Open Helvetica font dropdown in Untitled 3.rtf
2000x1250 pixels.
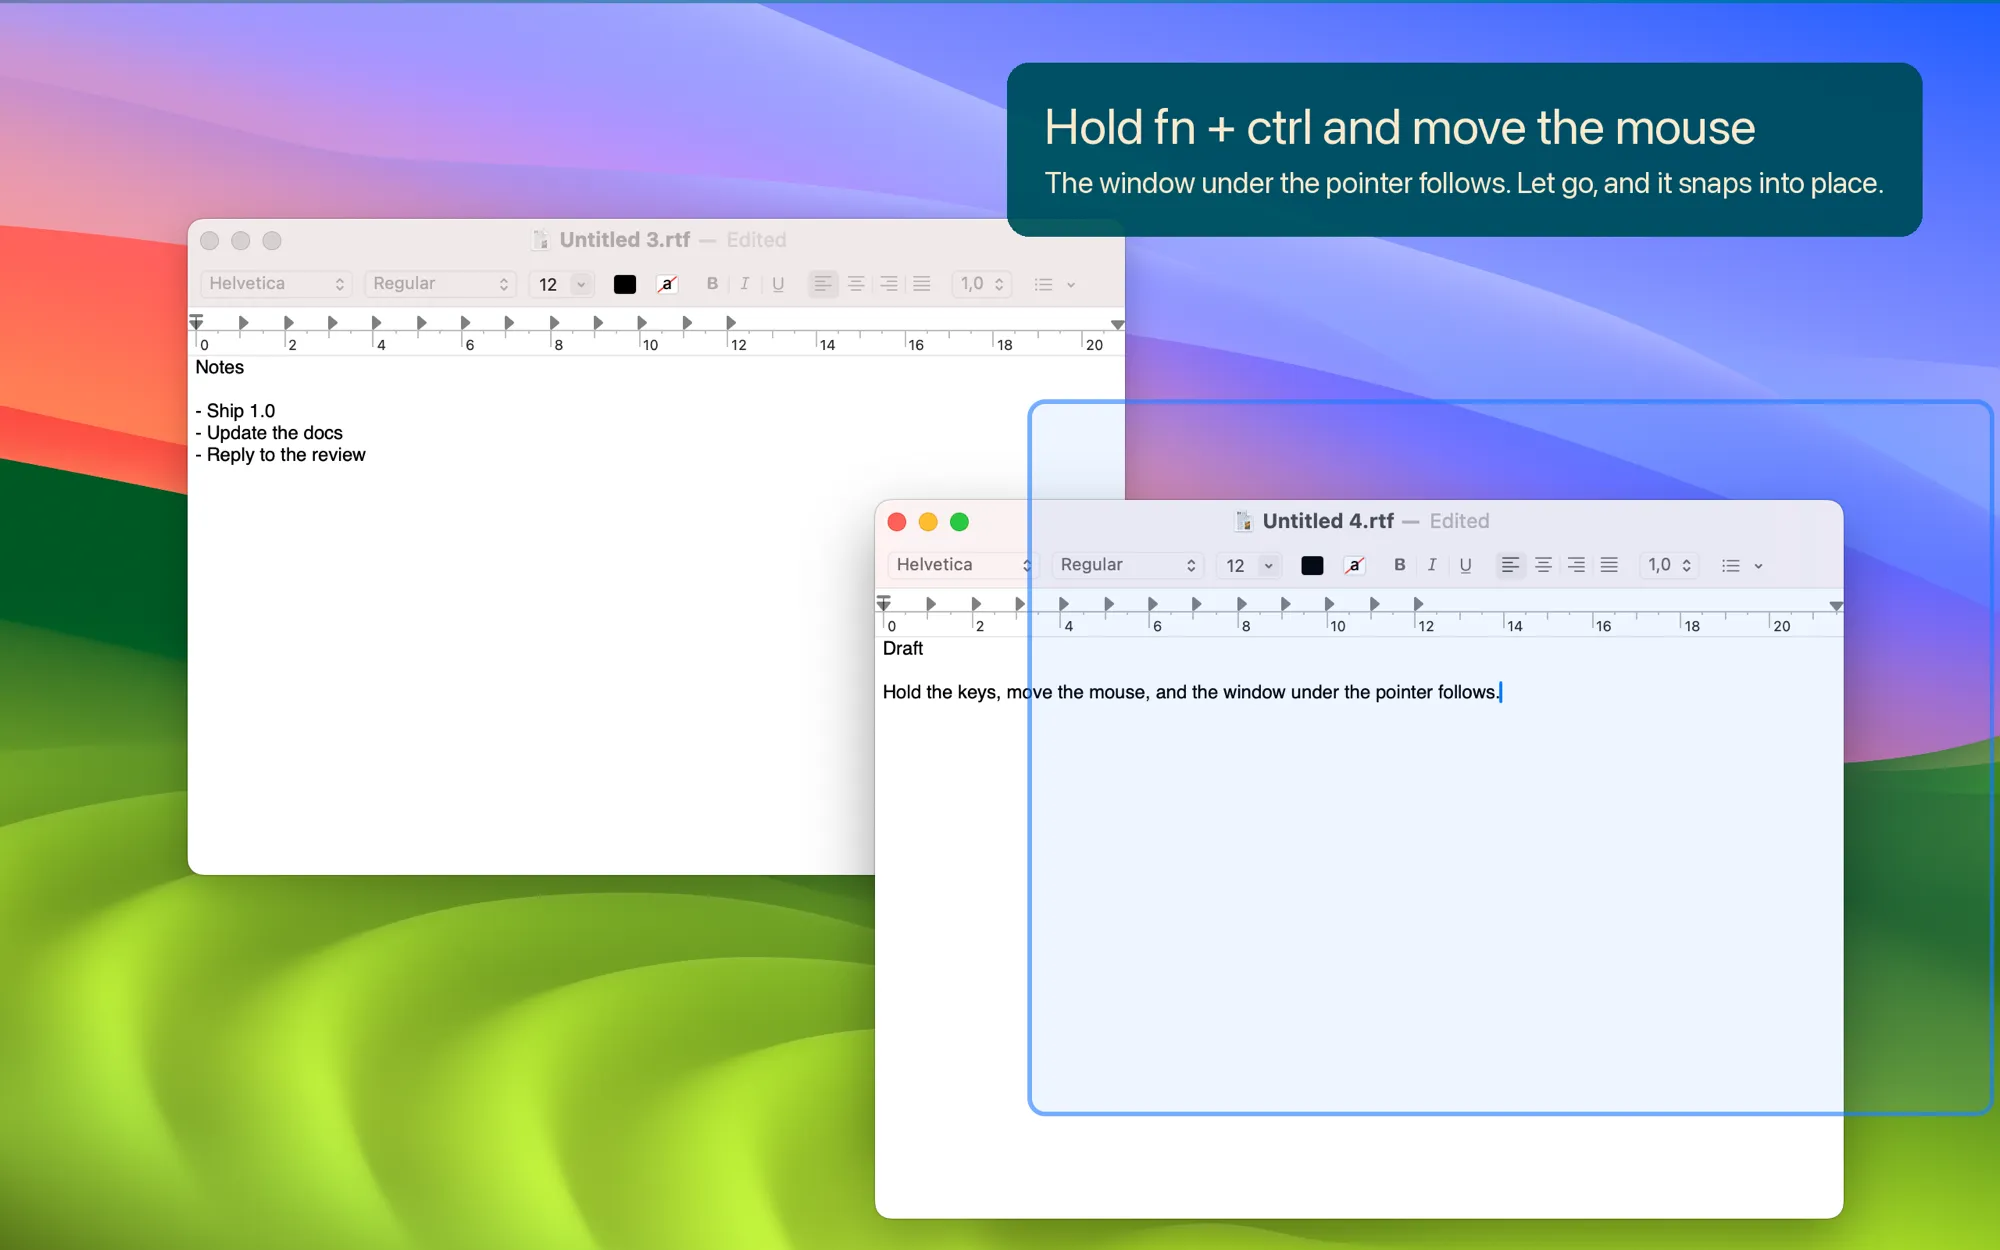[276, 284]
